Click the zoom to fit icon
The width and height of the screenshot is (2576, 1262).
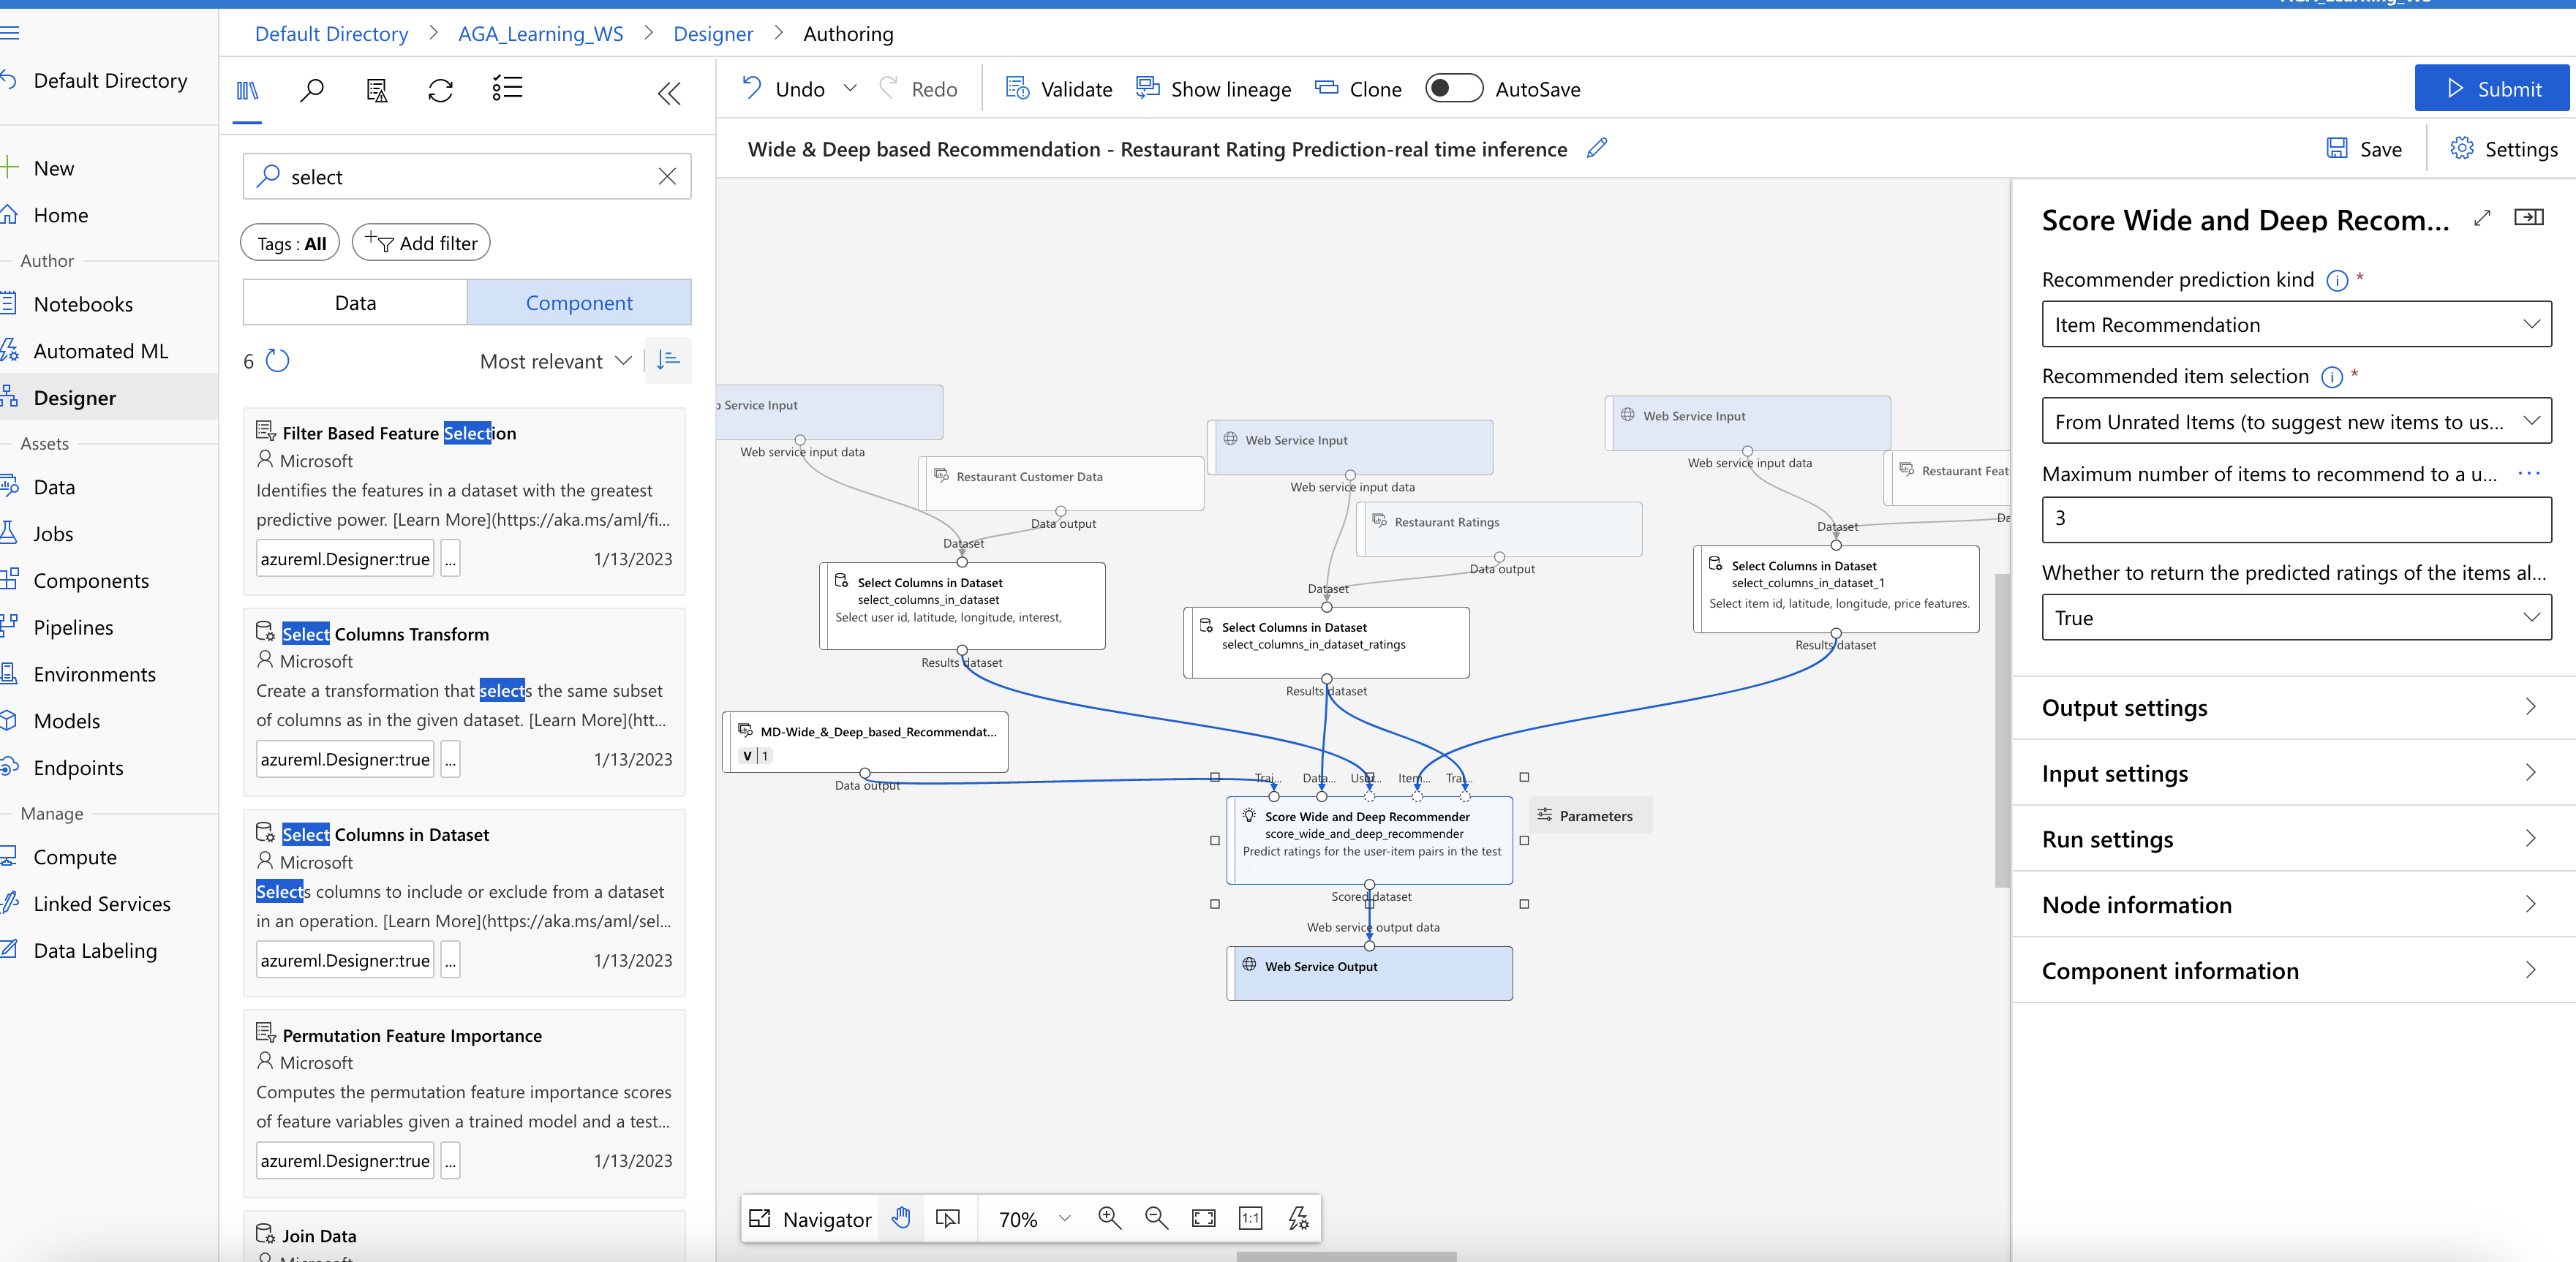[x=1203, y=1217]
